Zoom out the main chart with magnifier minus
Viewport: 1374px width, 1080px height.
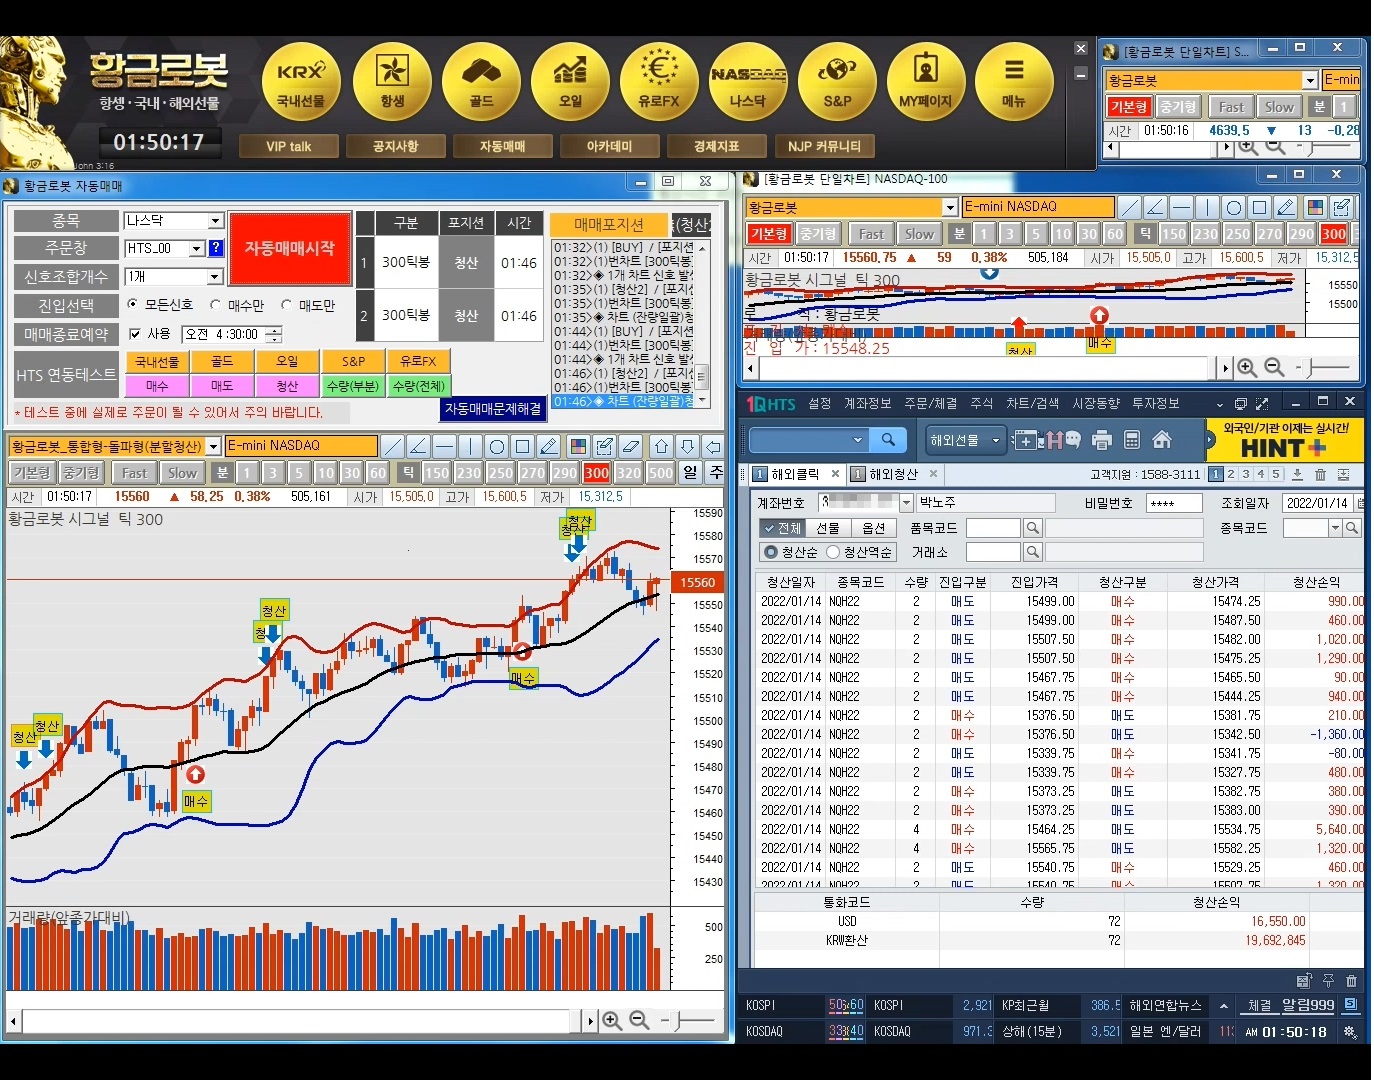639,1020
